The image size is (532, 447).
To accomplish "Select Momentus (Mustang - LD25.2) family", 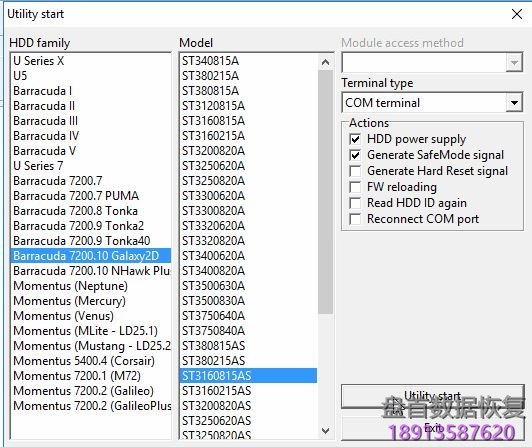I will (x=91, y=346).
